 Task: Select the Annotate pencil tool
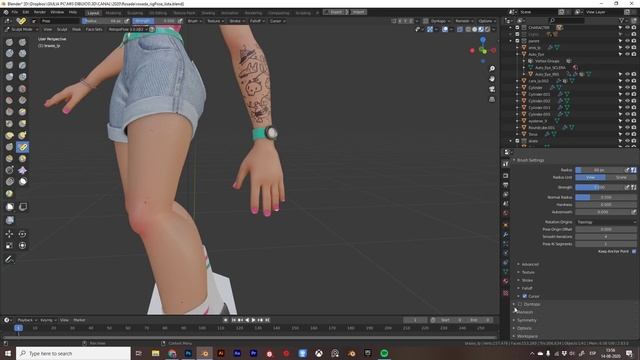[x=9, y=260]
